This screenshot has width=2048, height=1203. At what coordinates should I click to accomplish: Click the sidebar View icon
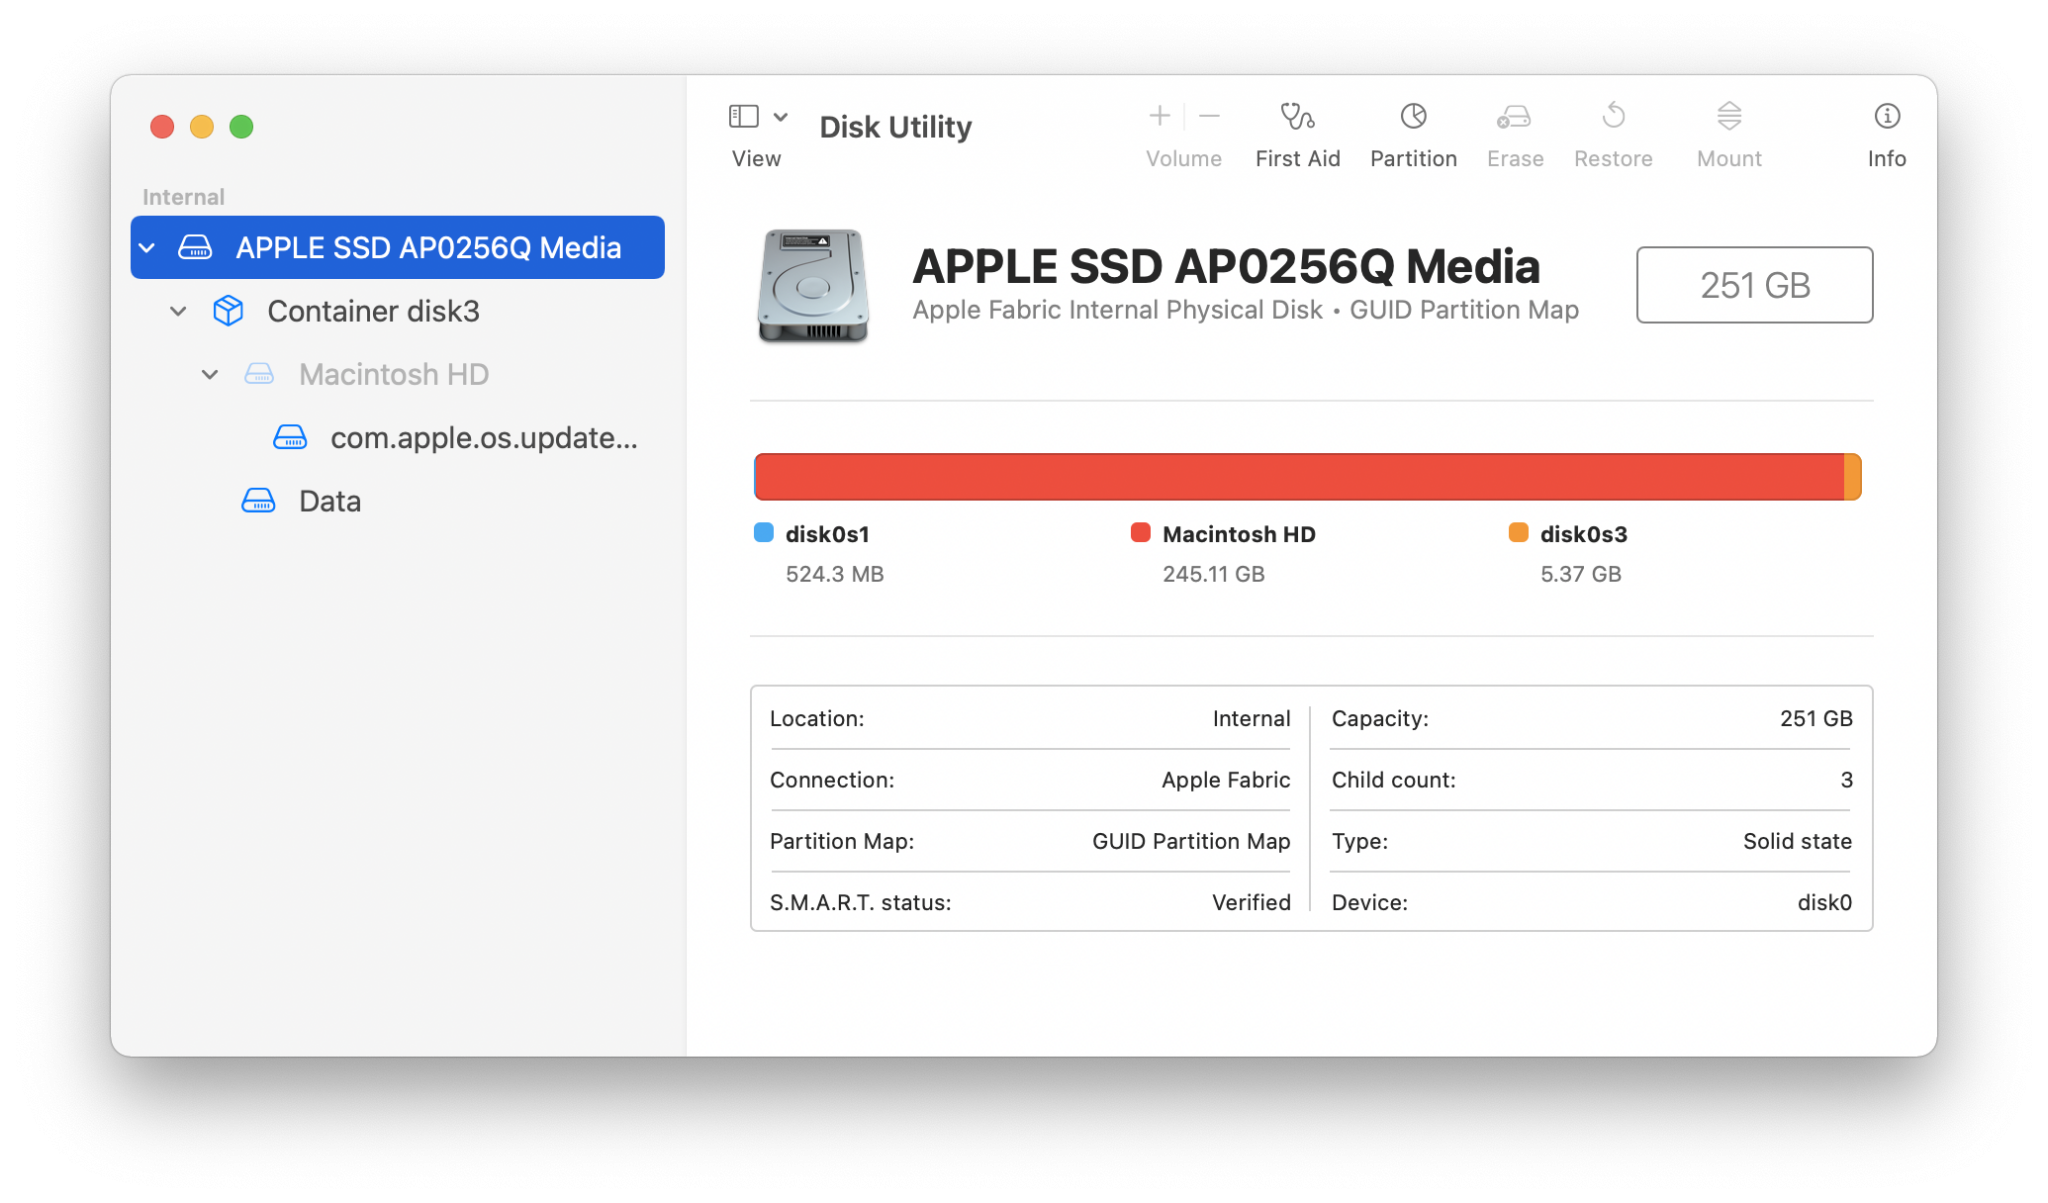point(744,116)
